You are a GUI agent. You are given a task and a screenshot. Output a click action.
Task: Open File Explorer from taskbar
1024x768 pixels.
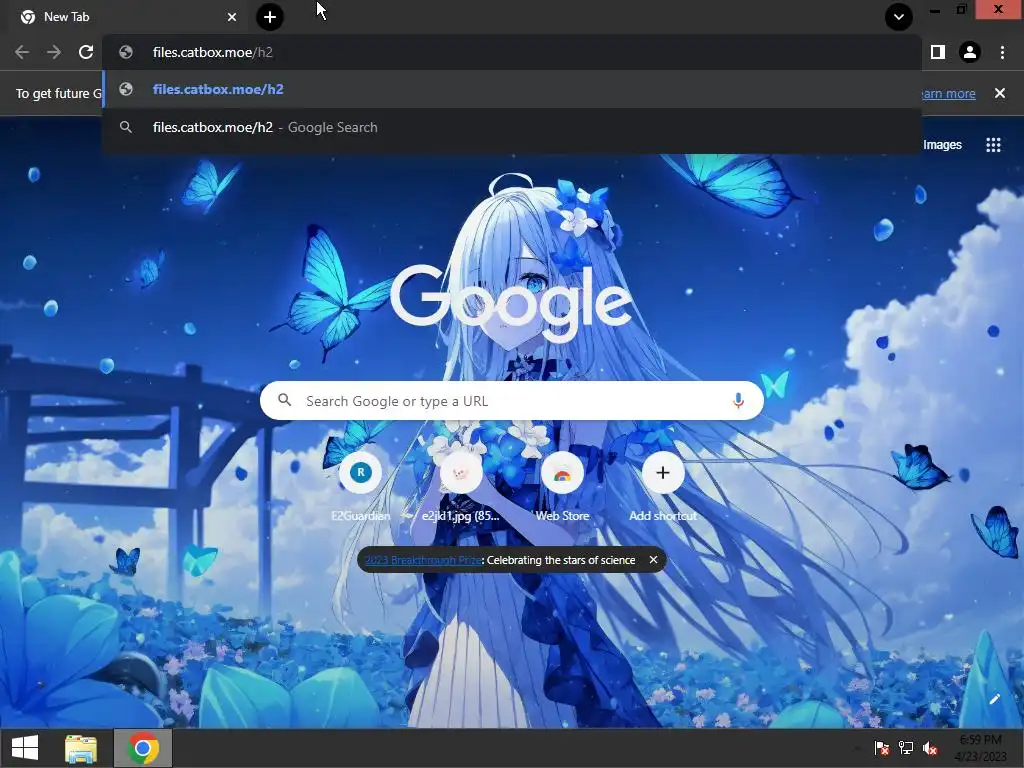81,748
